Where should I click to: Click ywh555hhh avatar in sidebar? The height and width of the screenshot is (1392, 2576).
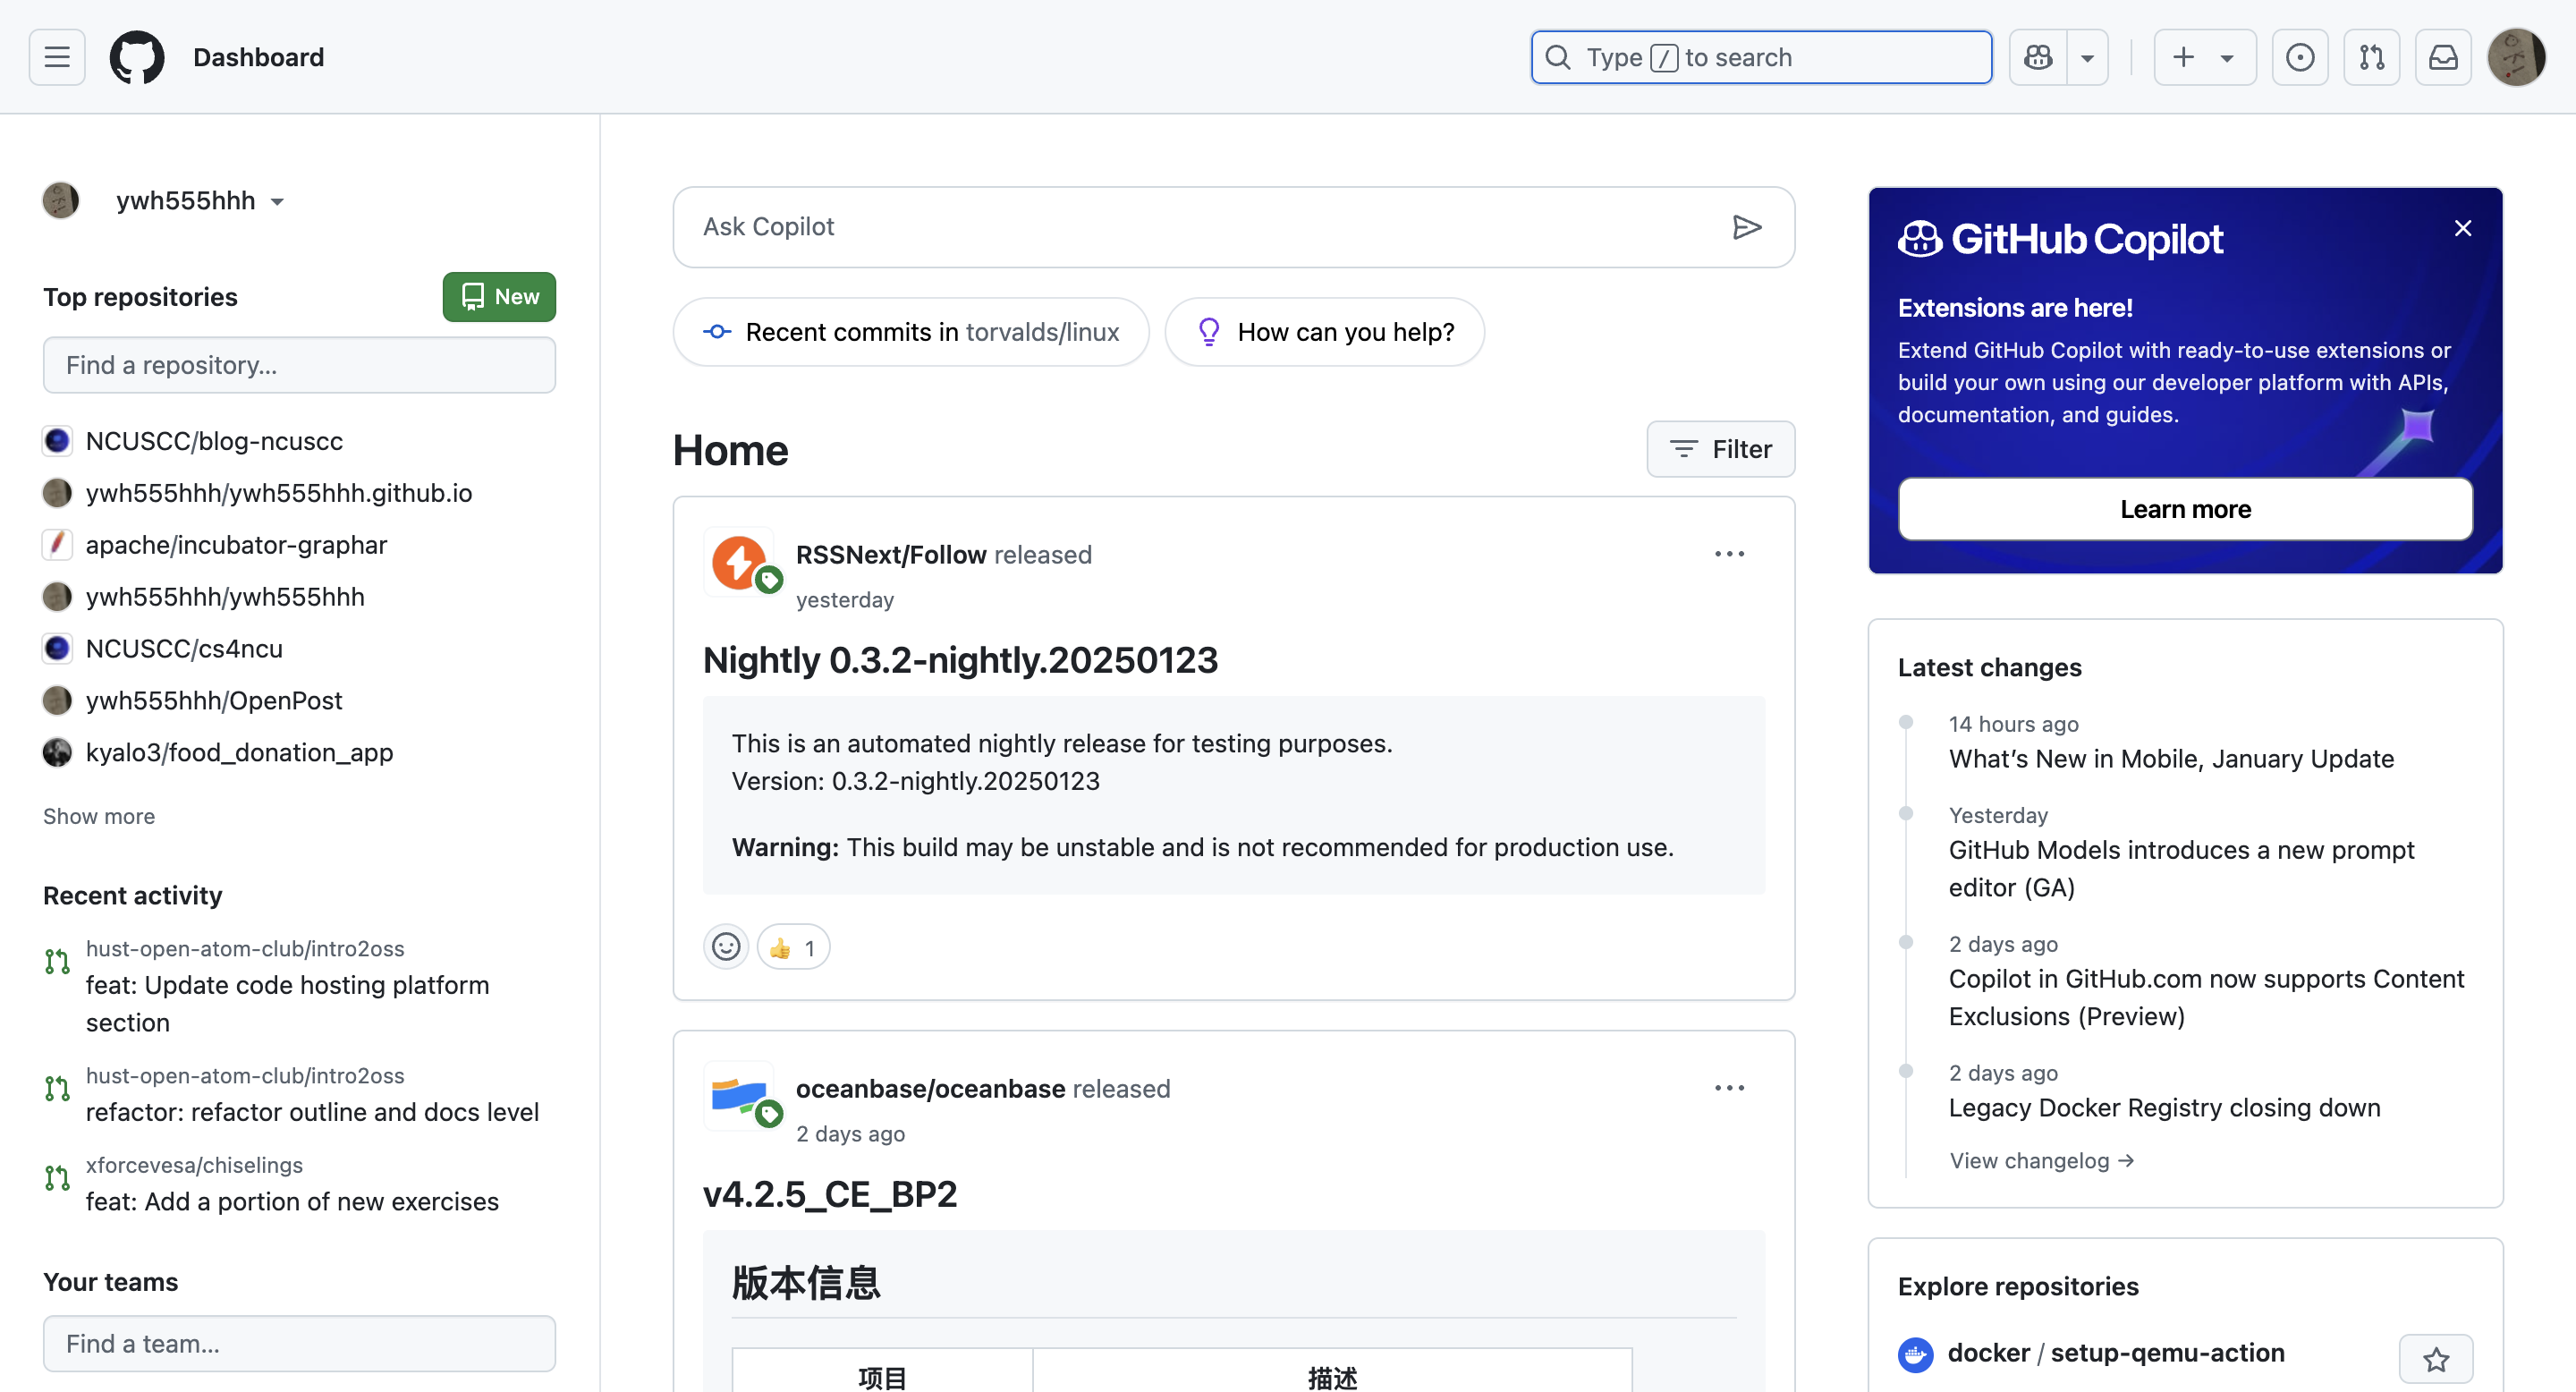pyautogui.click(x=61, y=201)
